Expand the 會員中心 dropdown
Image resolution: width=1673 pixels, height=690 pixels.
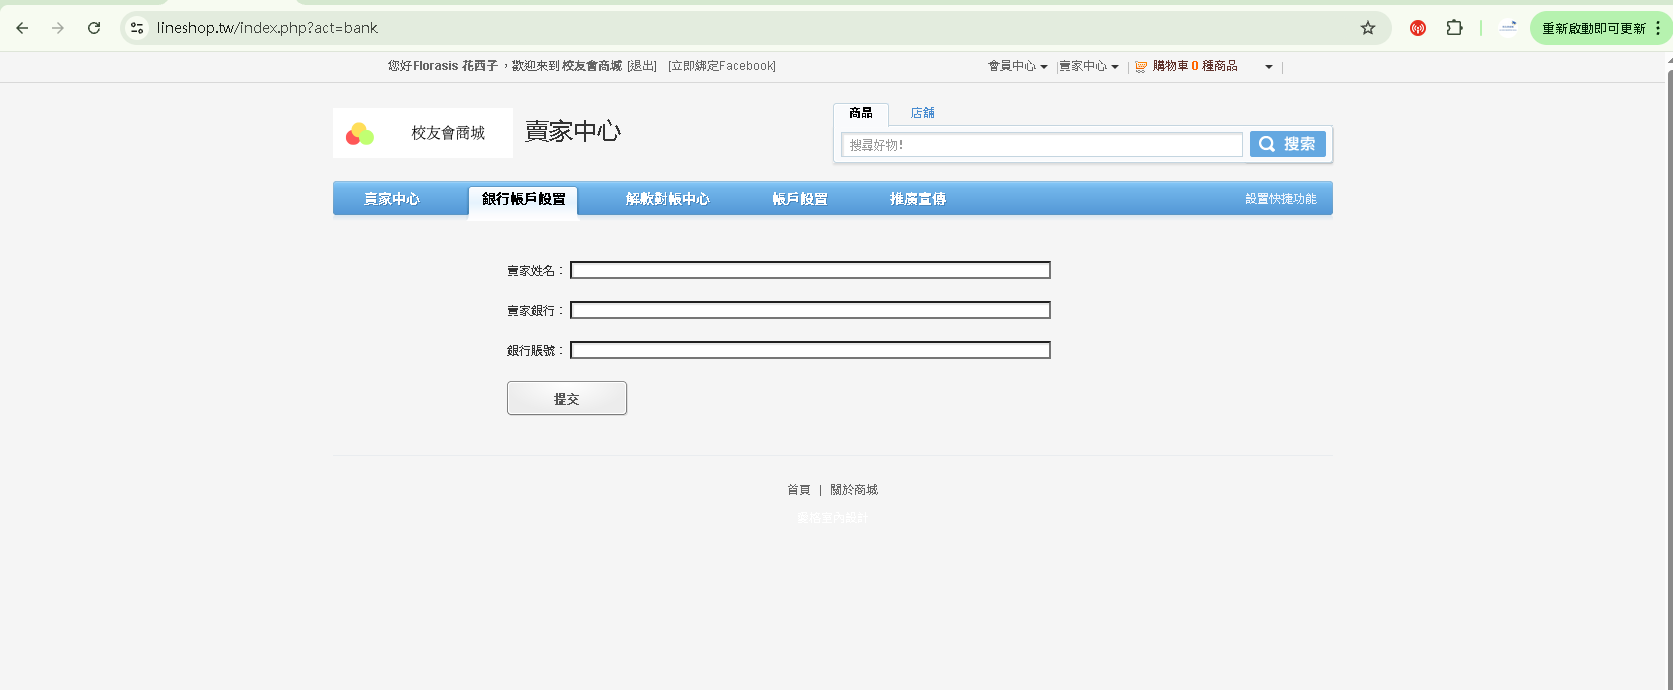click(x=1017, y=66)
